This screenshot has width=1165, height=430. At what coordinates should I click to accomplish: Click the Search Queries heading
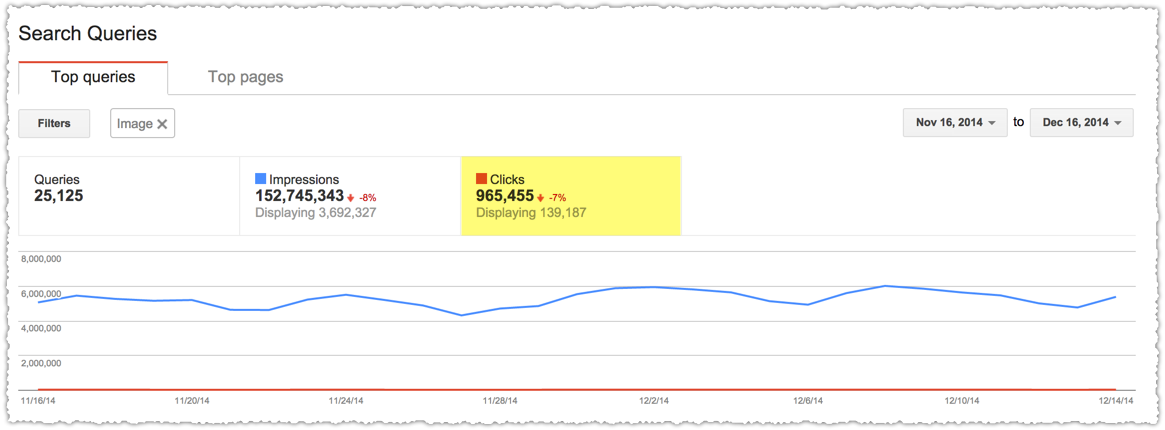pyautogui.click(x=88, y=33)
